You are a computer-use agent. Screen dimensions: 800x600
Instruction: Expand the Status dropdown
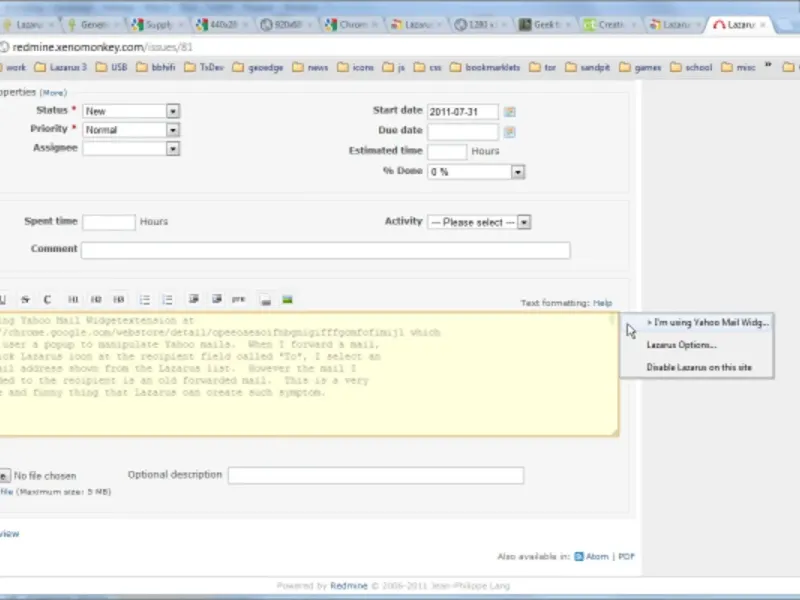click(x=131, y=111)
